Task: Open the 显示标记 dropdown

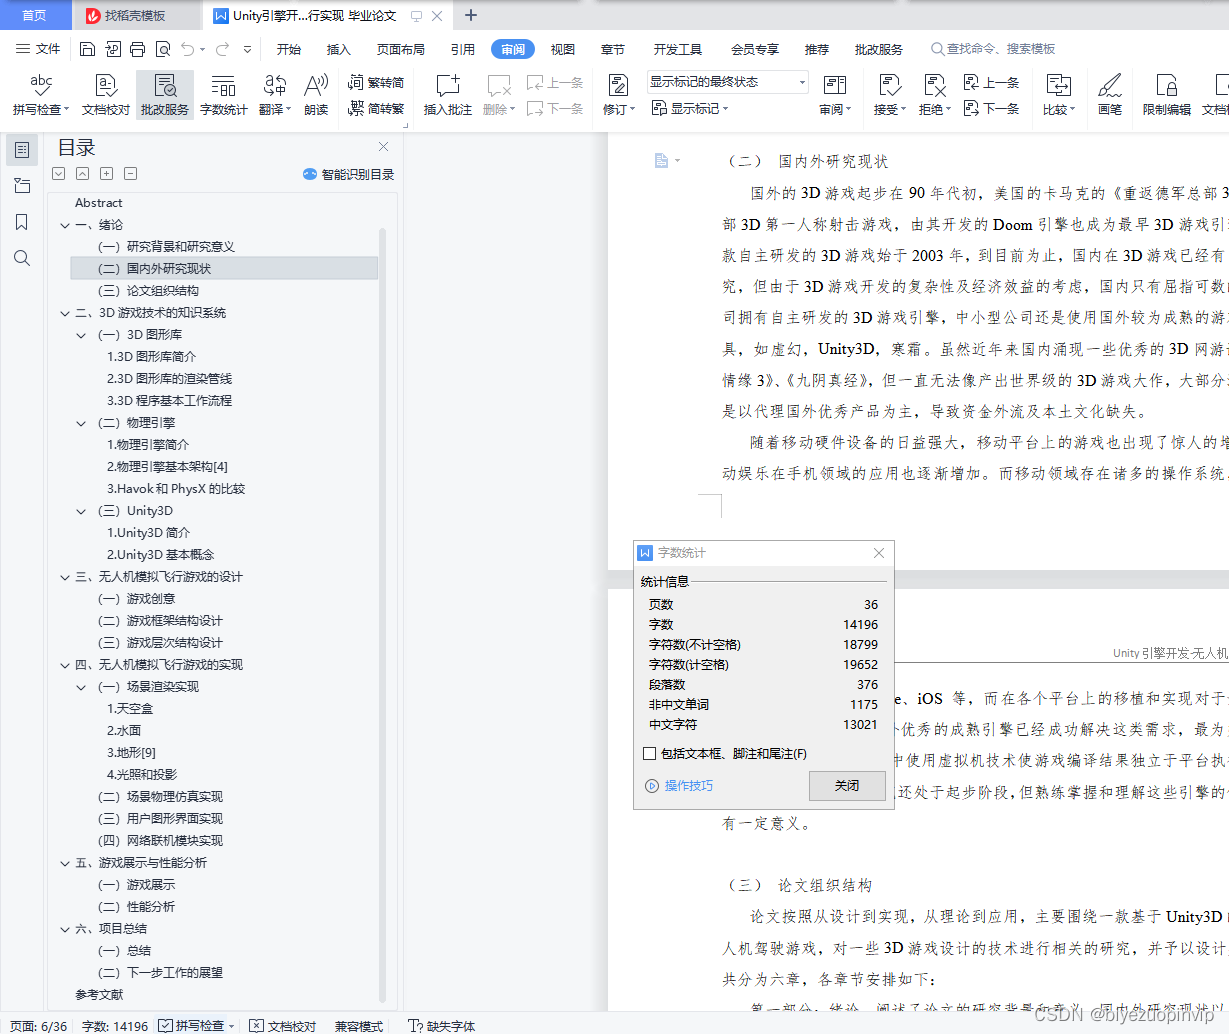Action: pyautogui.click(x=690, y=108)
